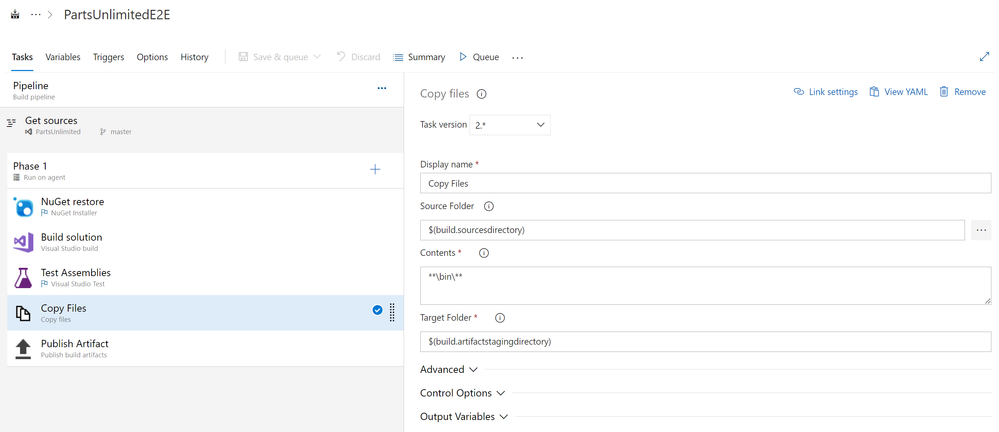Open the toolbar more actions ellipsis
Screen dimensions: 999x432
pyautogui.click(x=517, y=57)
